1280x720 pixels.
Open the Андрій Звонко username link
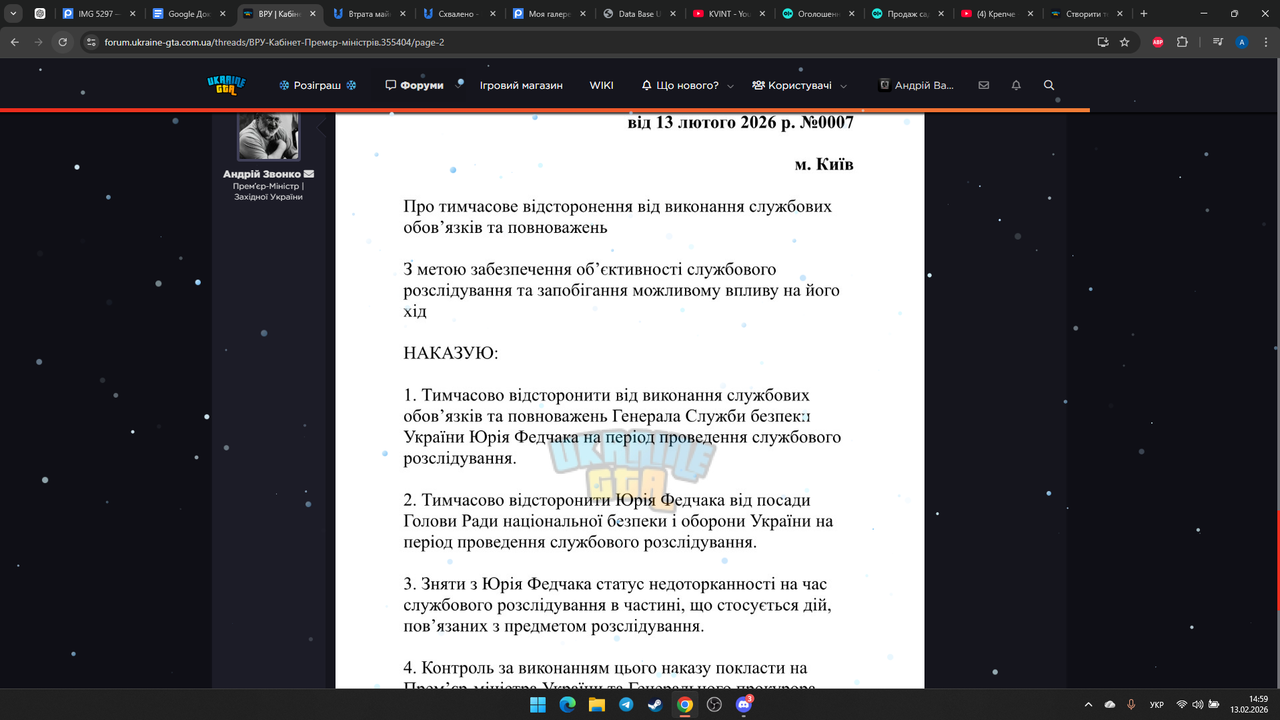tap(262, 174)
